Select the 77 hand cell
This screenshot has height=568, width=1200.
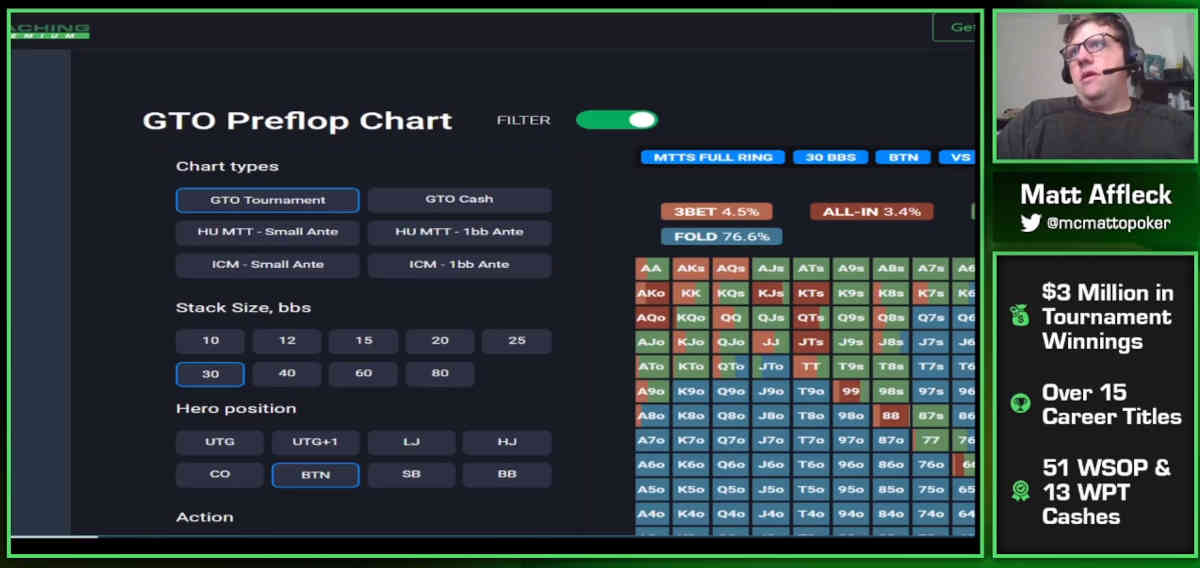(x=930, y=440)
